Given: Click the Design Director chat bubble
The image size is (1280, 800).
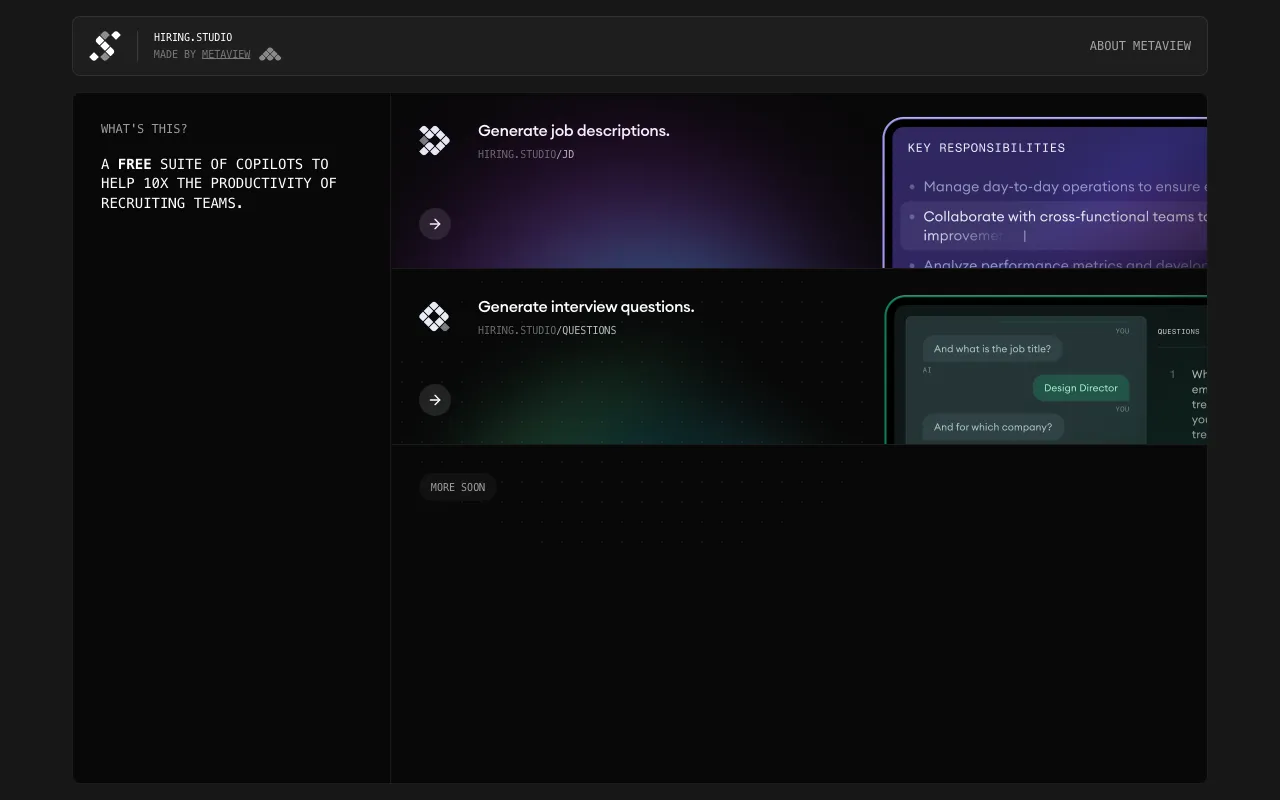Looking at the screenshot, I should 1081,388.
